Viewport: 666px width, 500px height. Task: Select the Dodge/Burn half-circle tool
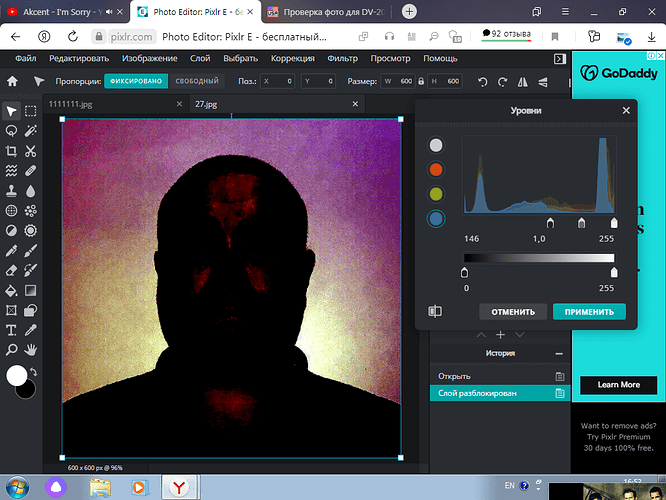(x=11, y=231)
